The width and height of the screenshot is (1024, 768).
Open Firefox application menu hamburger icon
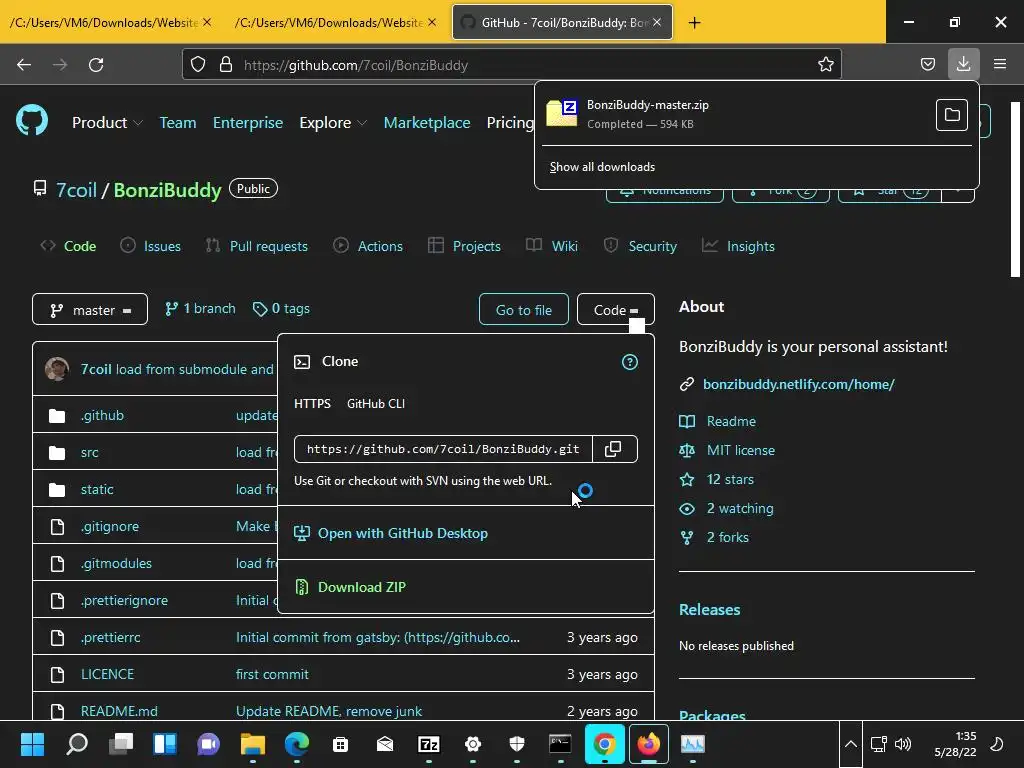[x=1000, y=64]
